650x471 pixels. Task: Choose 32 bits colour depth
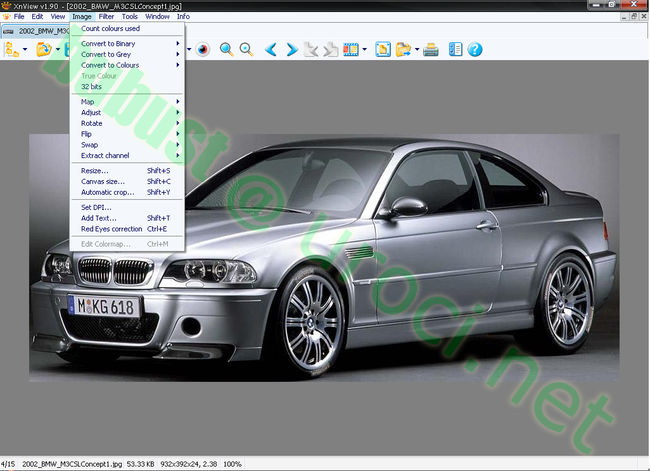[127, 87]
